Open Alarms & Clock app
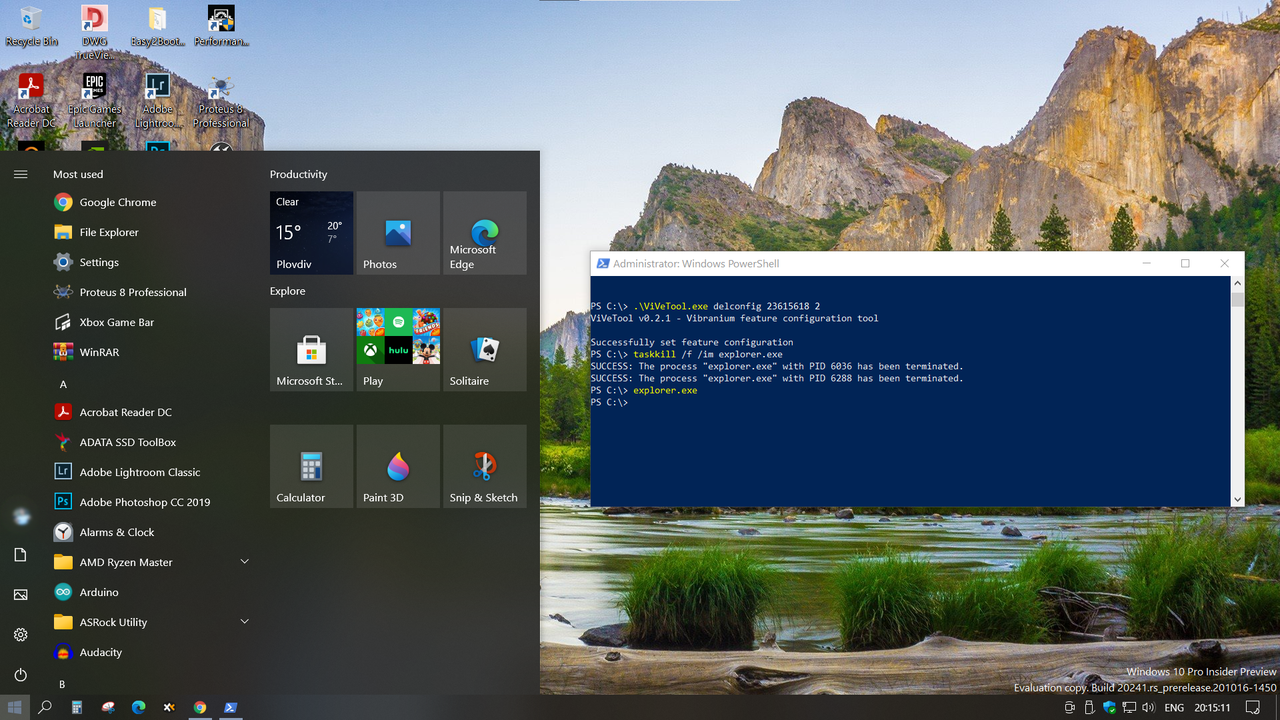1280x720 pixels. pyautogui.click(x=150, y=532)
